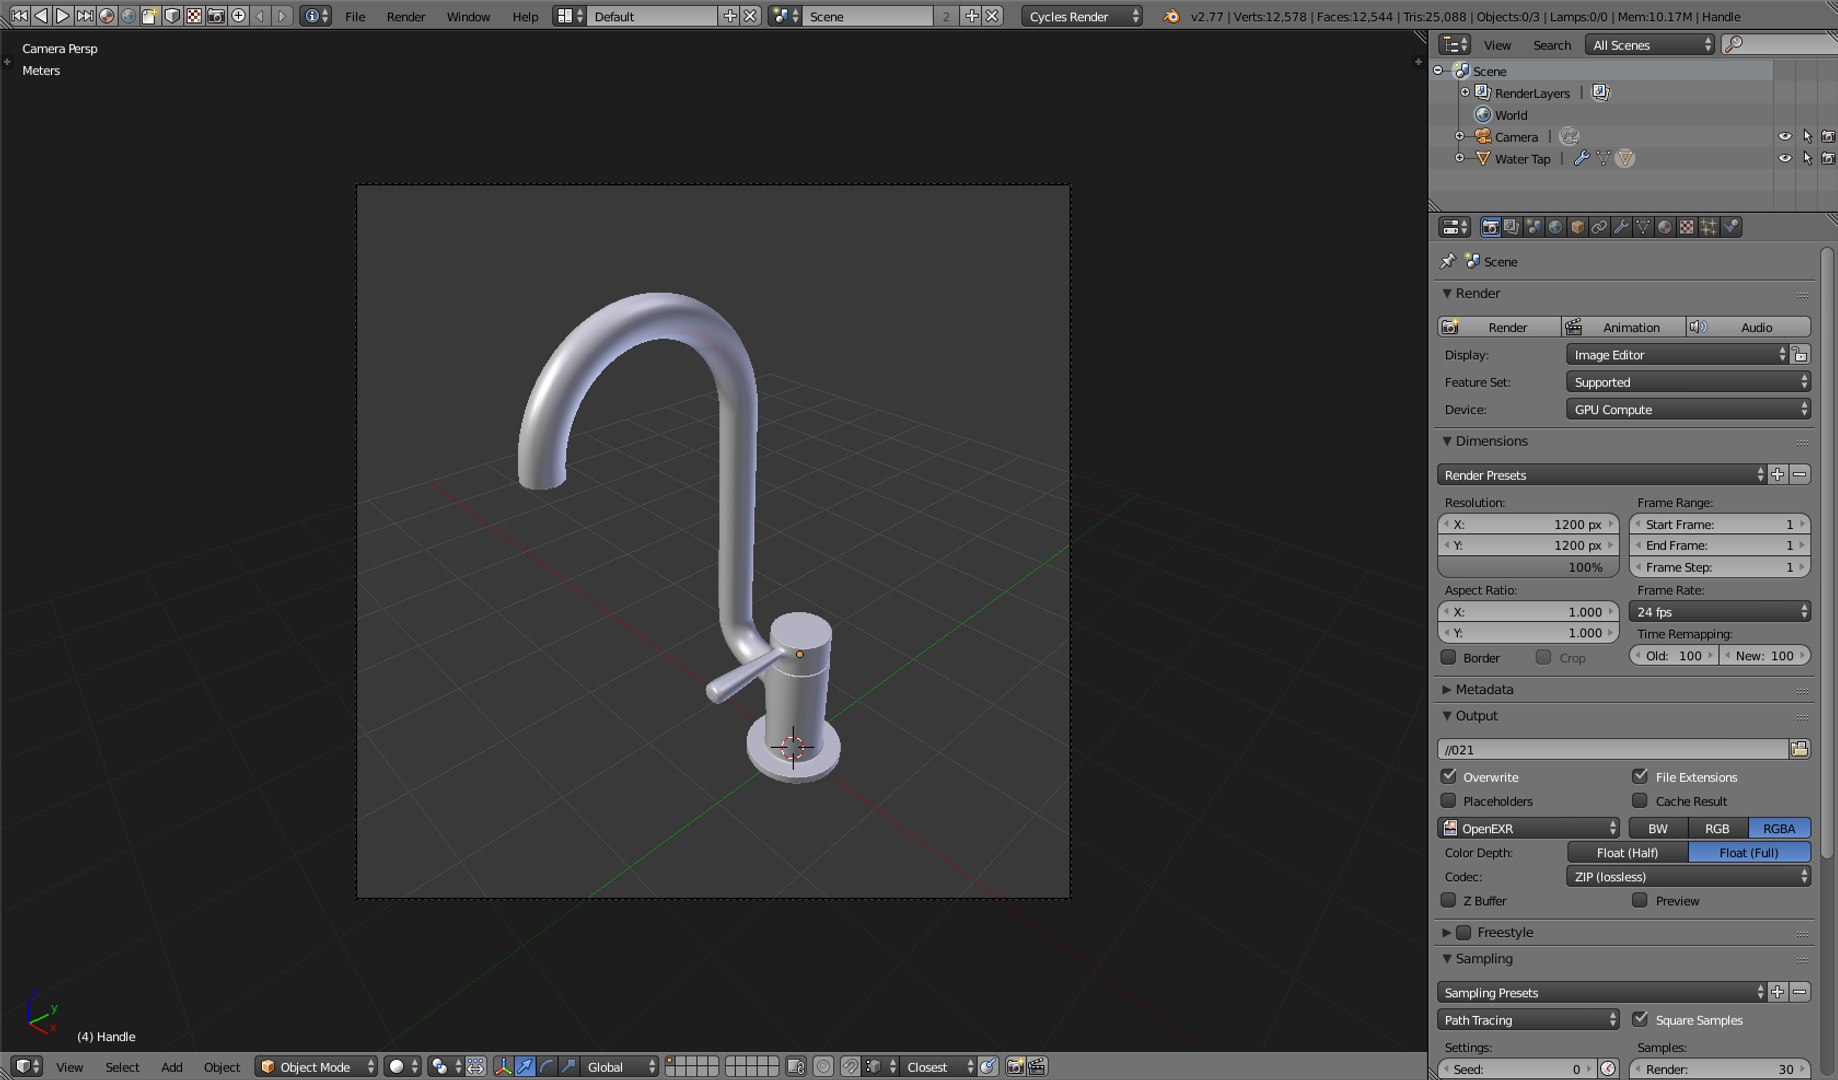
Task: Open the Window menu
Action: tap(468, 16)
